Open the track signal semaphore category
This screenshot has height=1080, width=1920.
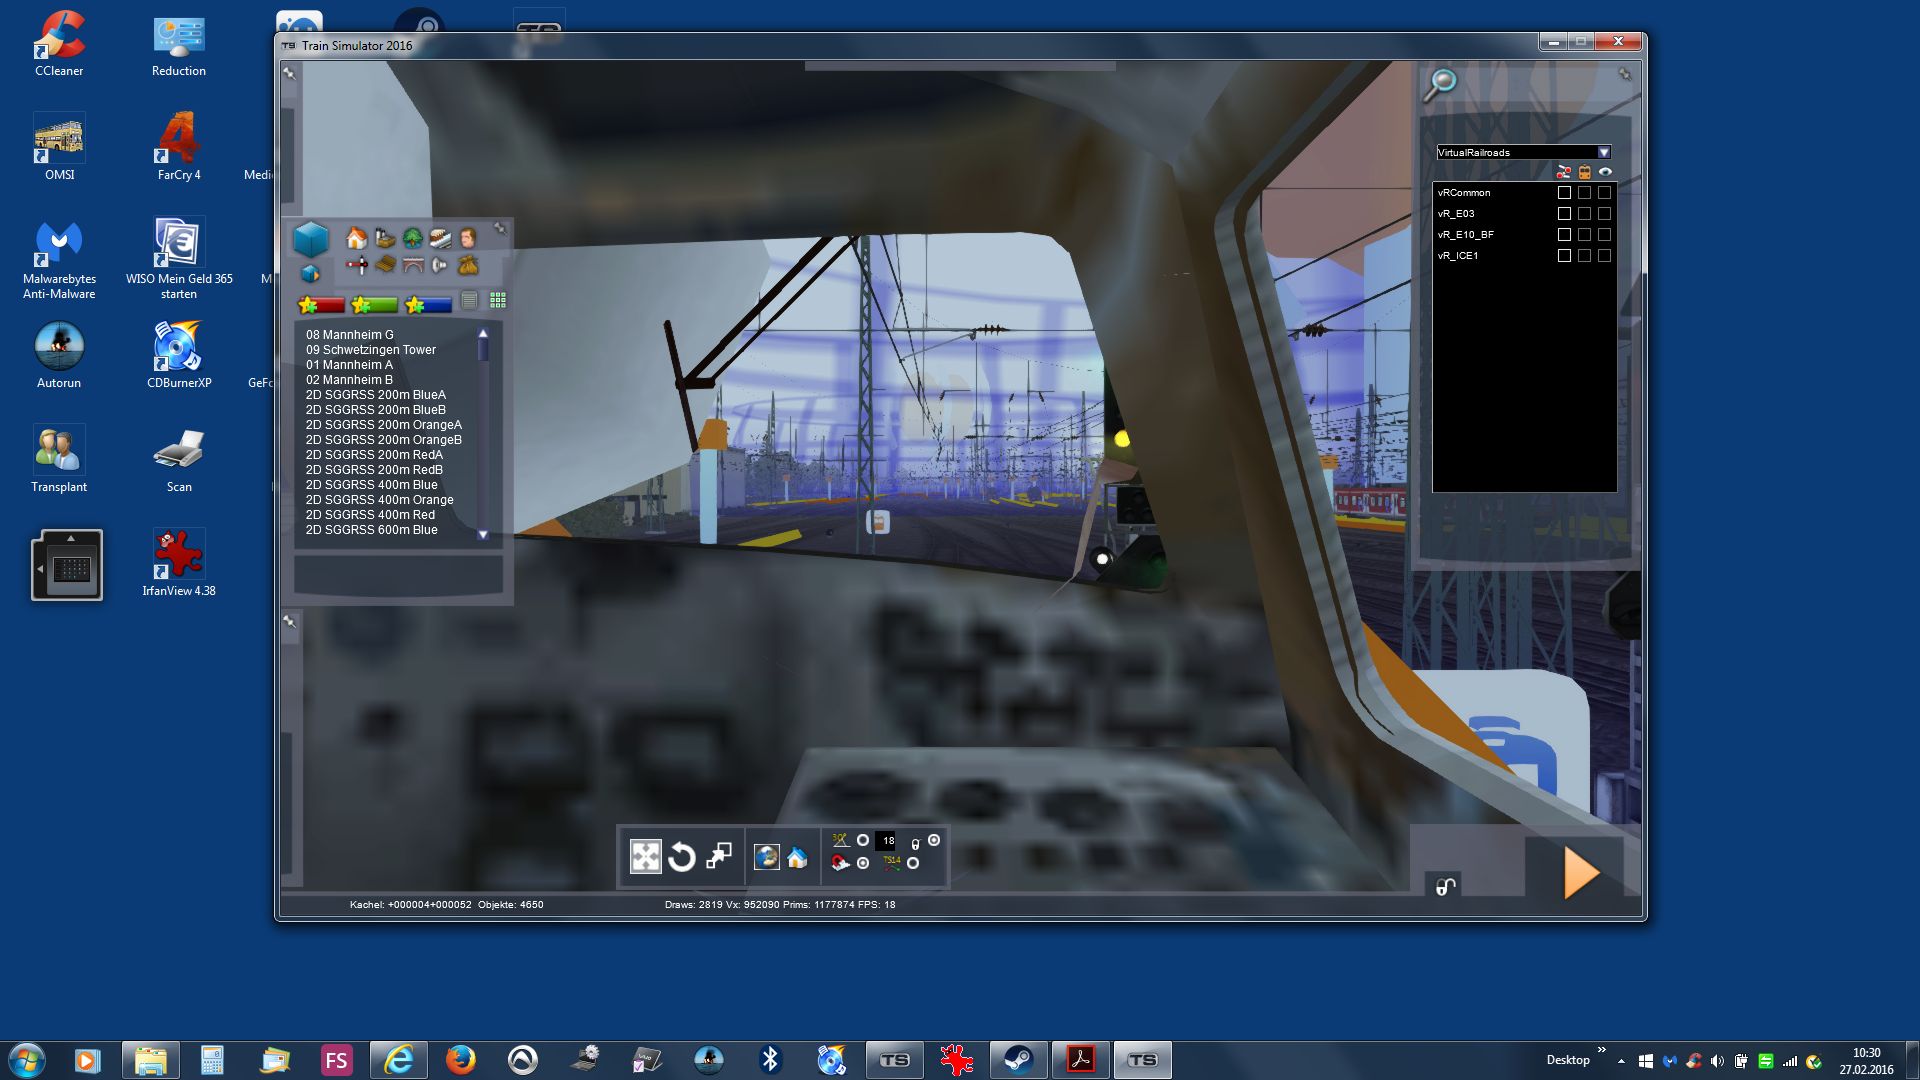(x=356, y=265)
